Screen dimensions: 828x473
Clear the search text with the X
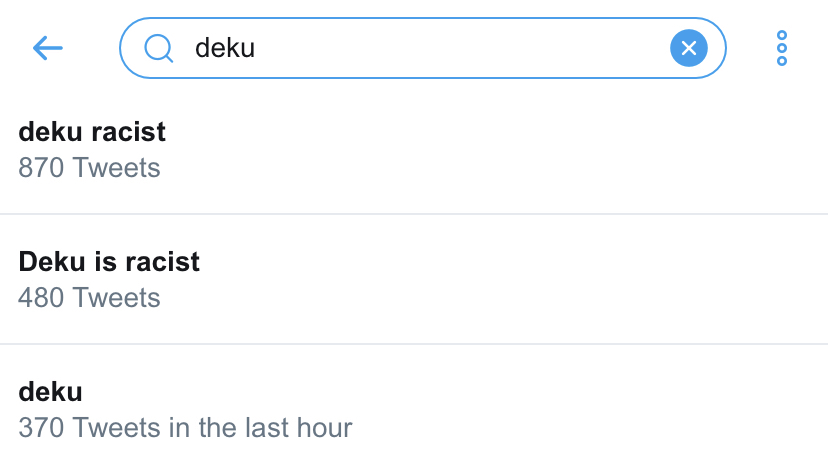click(689, 48)
